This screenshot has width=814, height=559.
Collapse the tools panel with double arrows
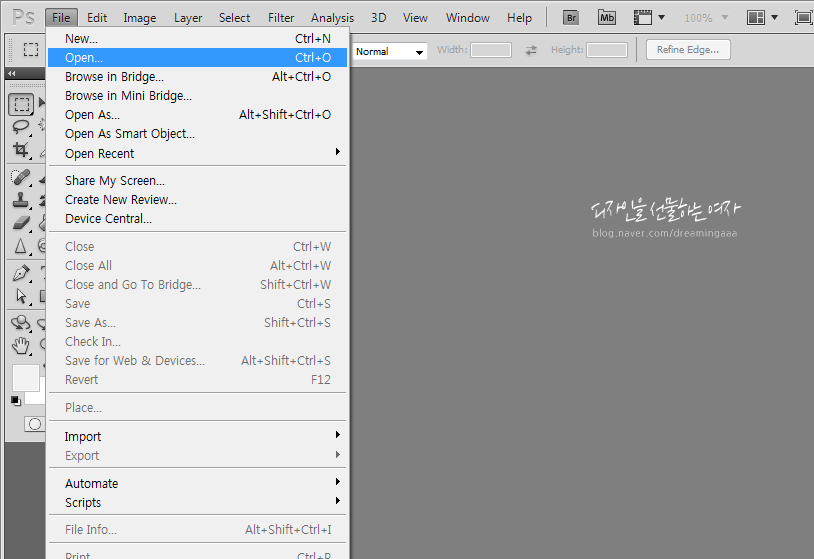tap(11, 74)
